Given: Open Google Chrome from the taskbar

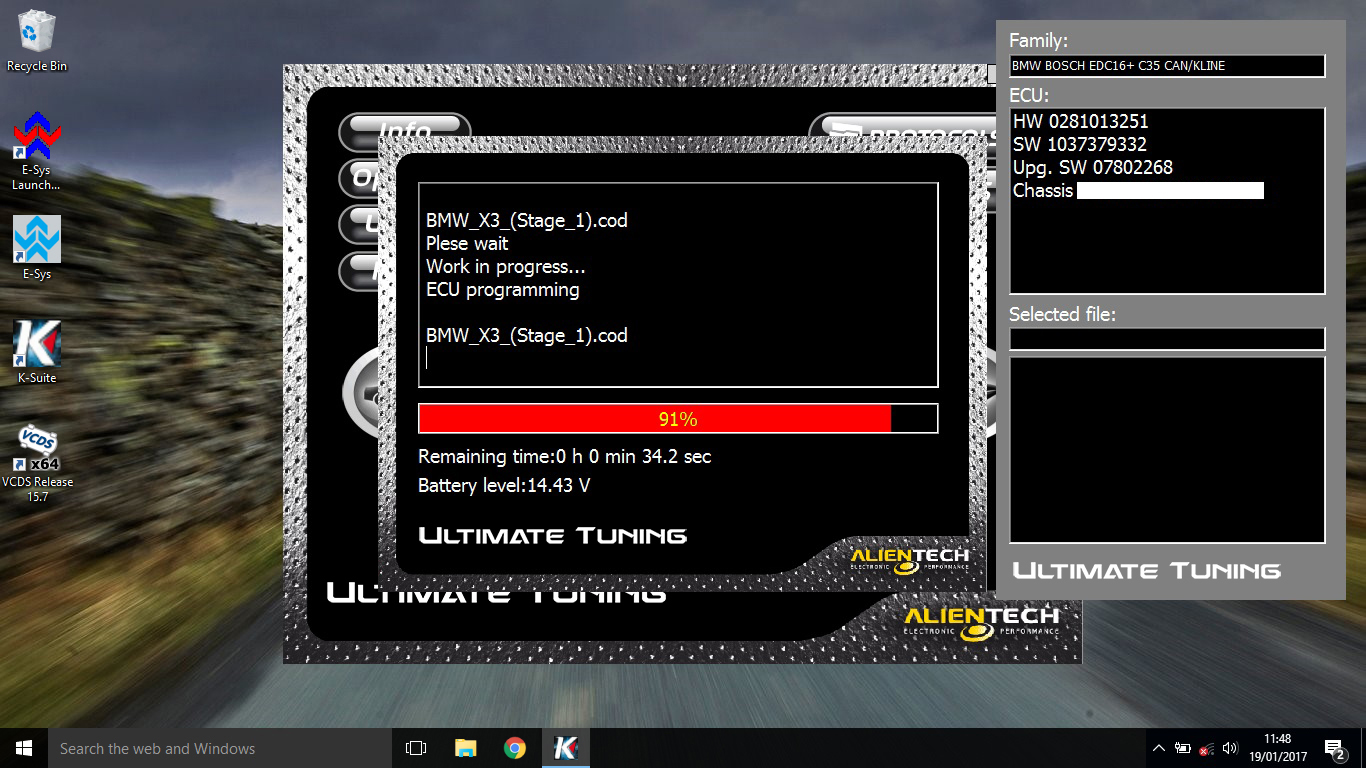Looking at the screenshot, I should tap(515, 748).
